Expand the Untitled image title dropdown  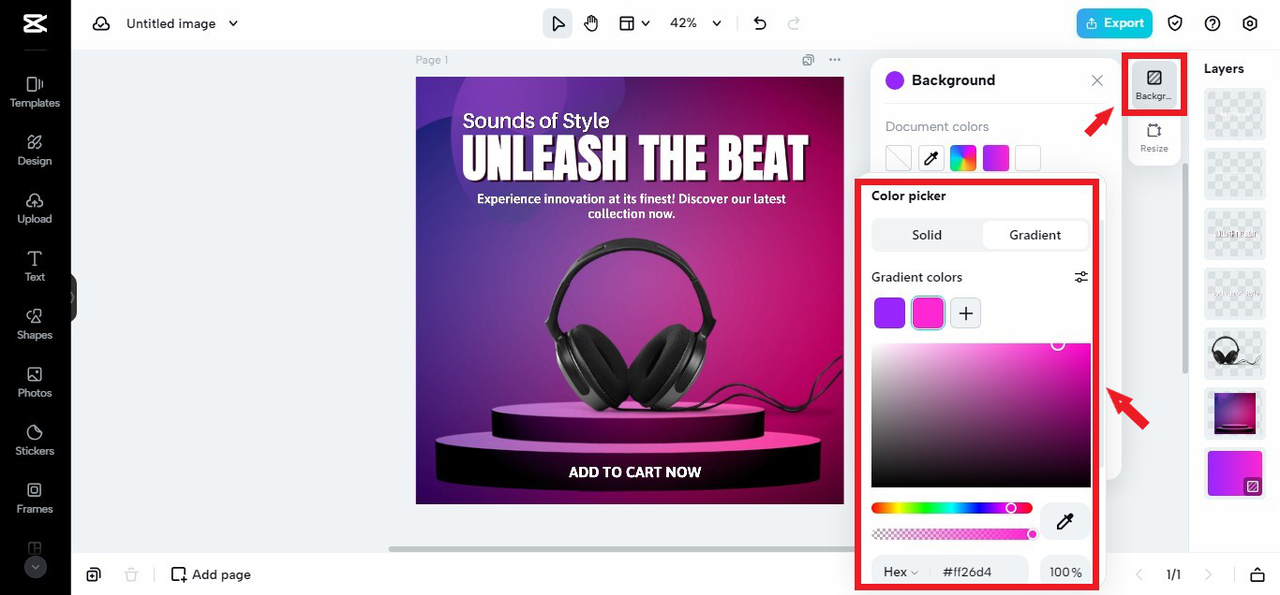pyautogui.click(x=233, y=23)
